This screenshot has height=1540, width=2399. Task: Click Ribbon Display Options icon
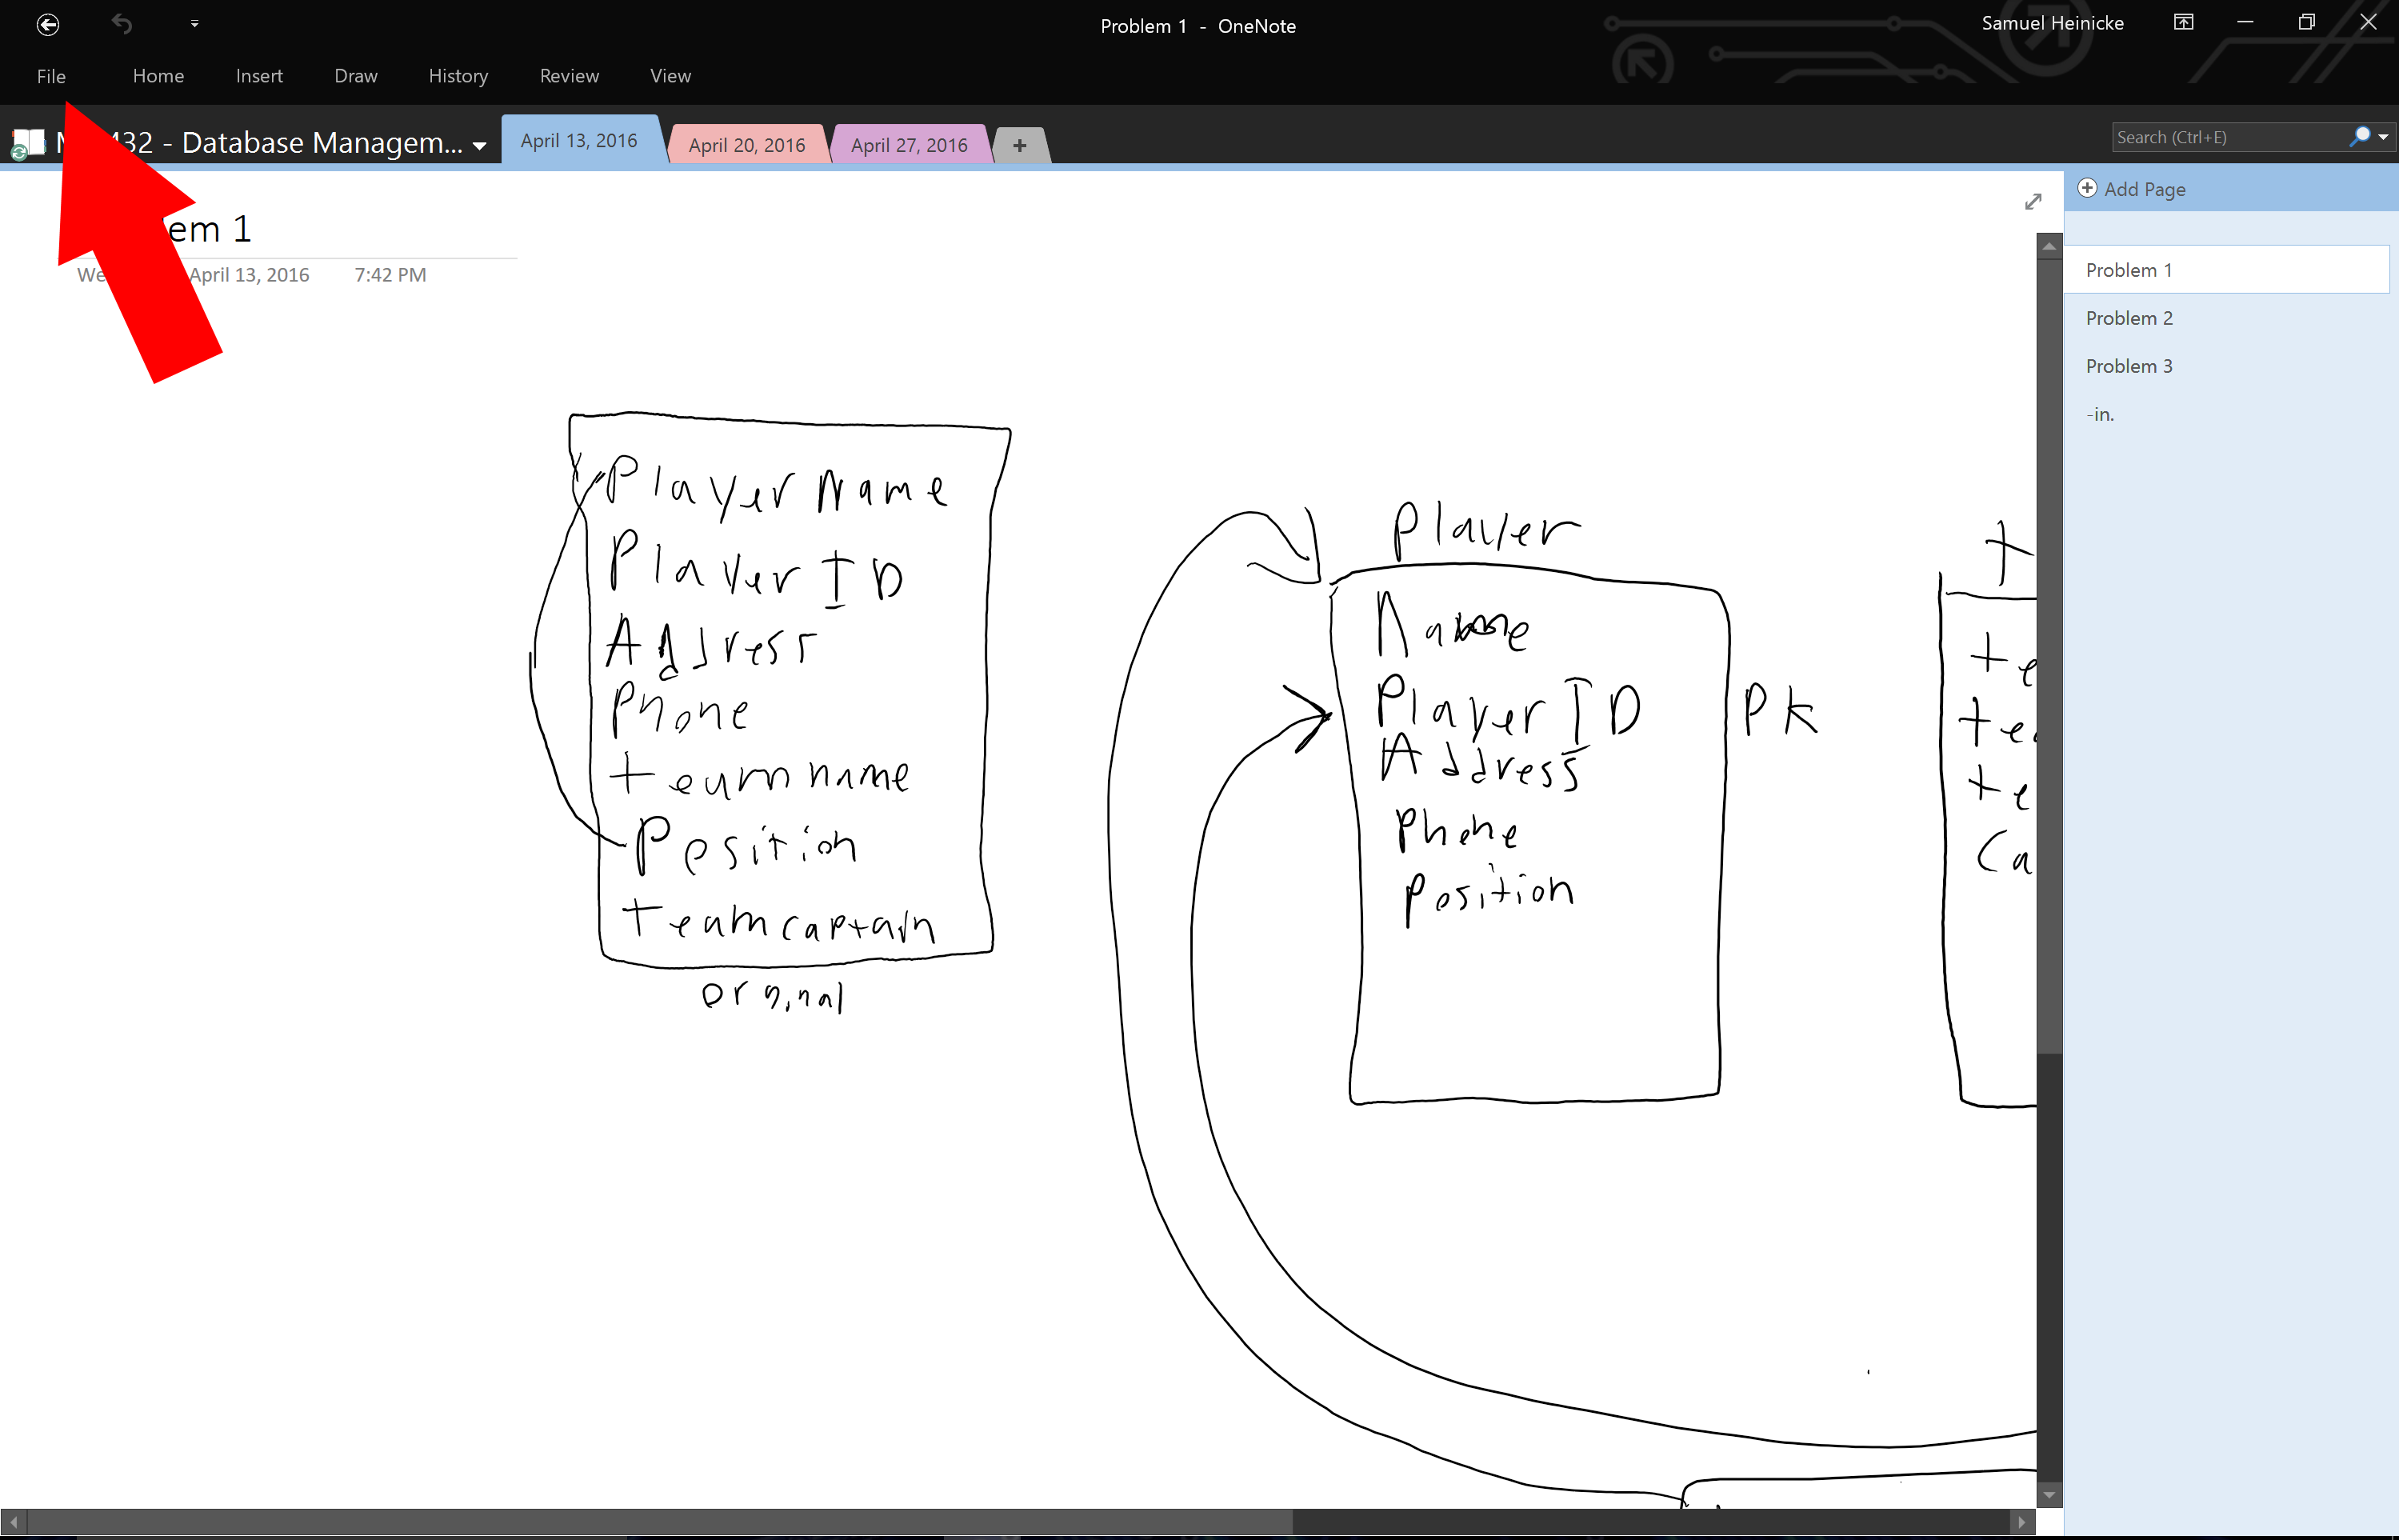[x=2183, y=23]
